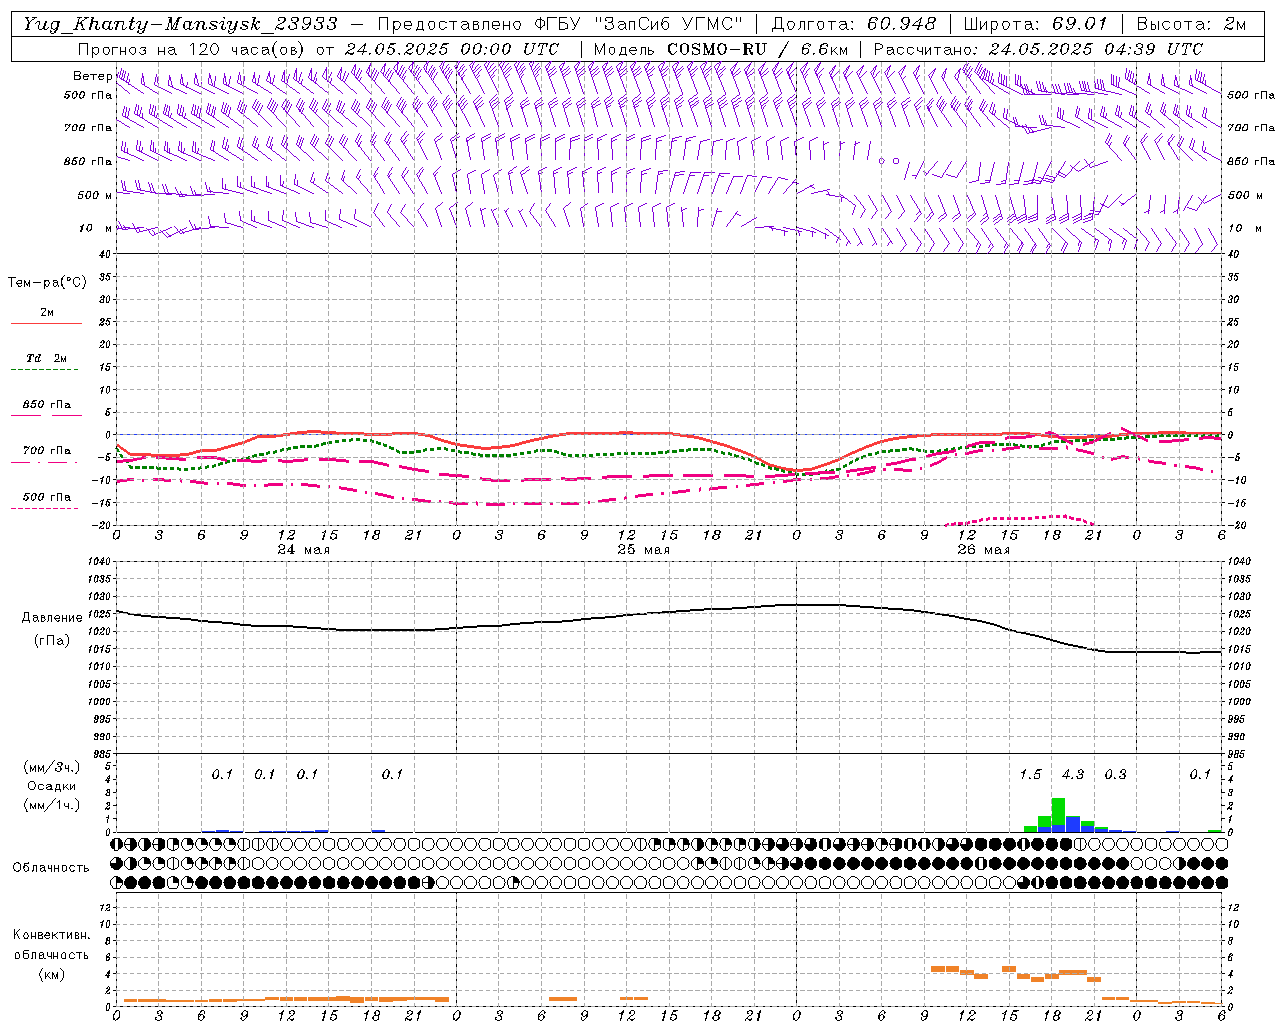1280x1024 pixels.
Task: Click the Конвективн. облачность label
Action: pyautogui.click(x=51, y=945)
